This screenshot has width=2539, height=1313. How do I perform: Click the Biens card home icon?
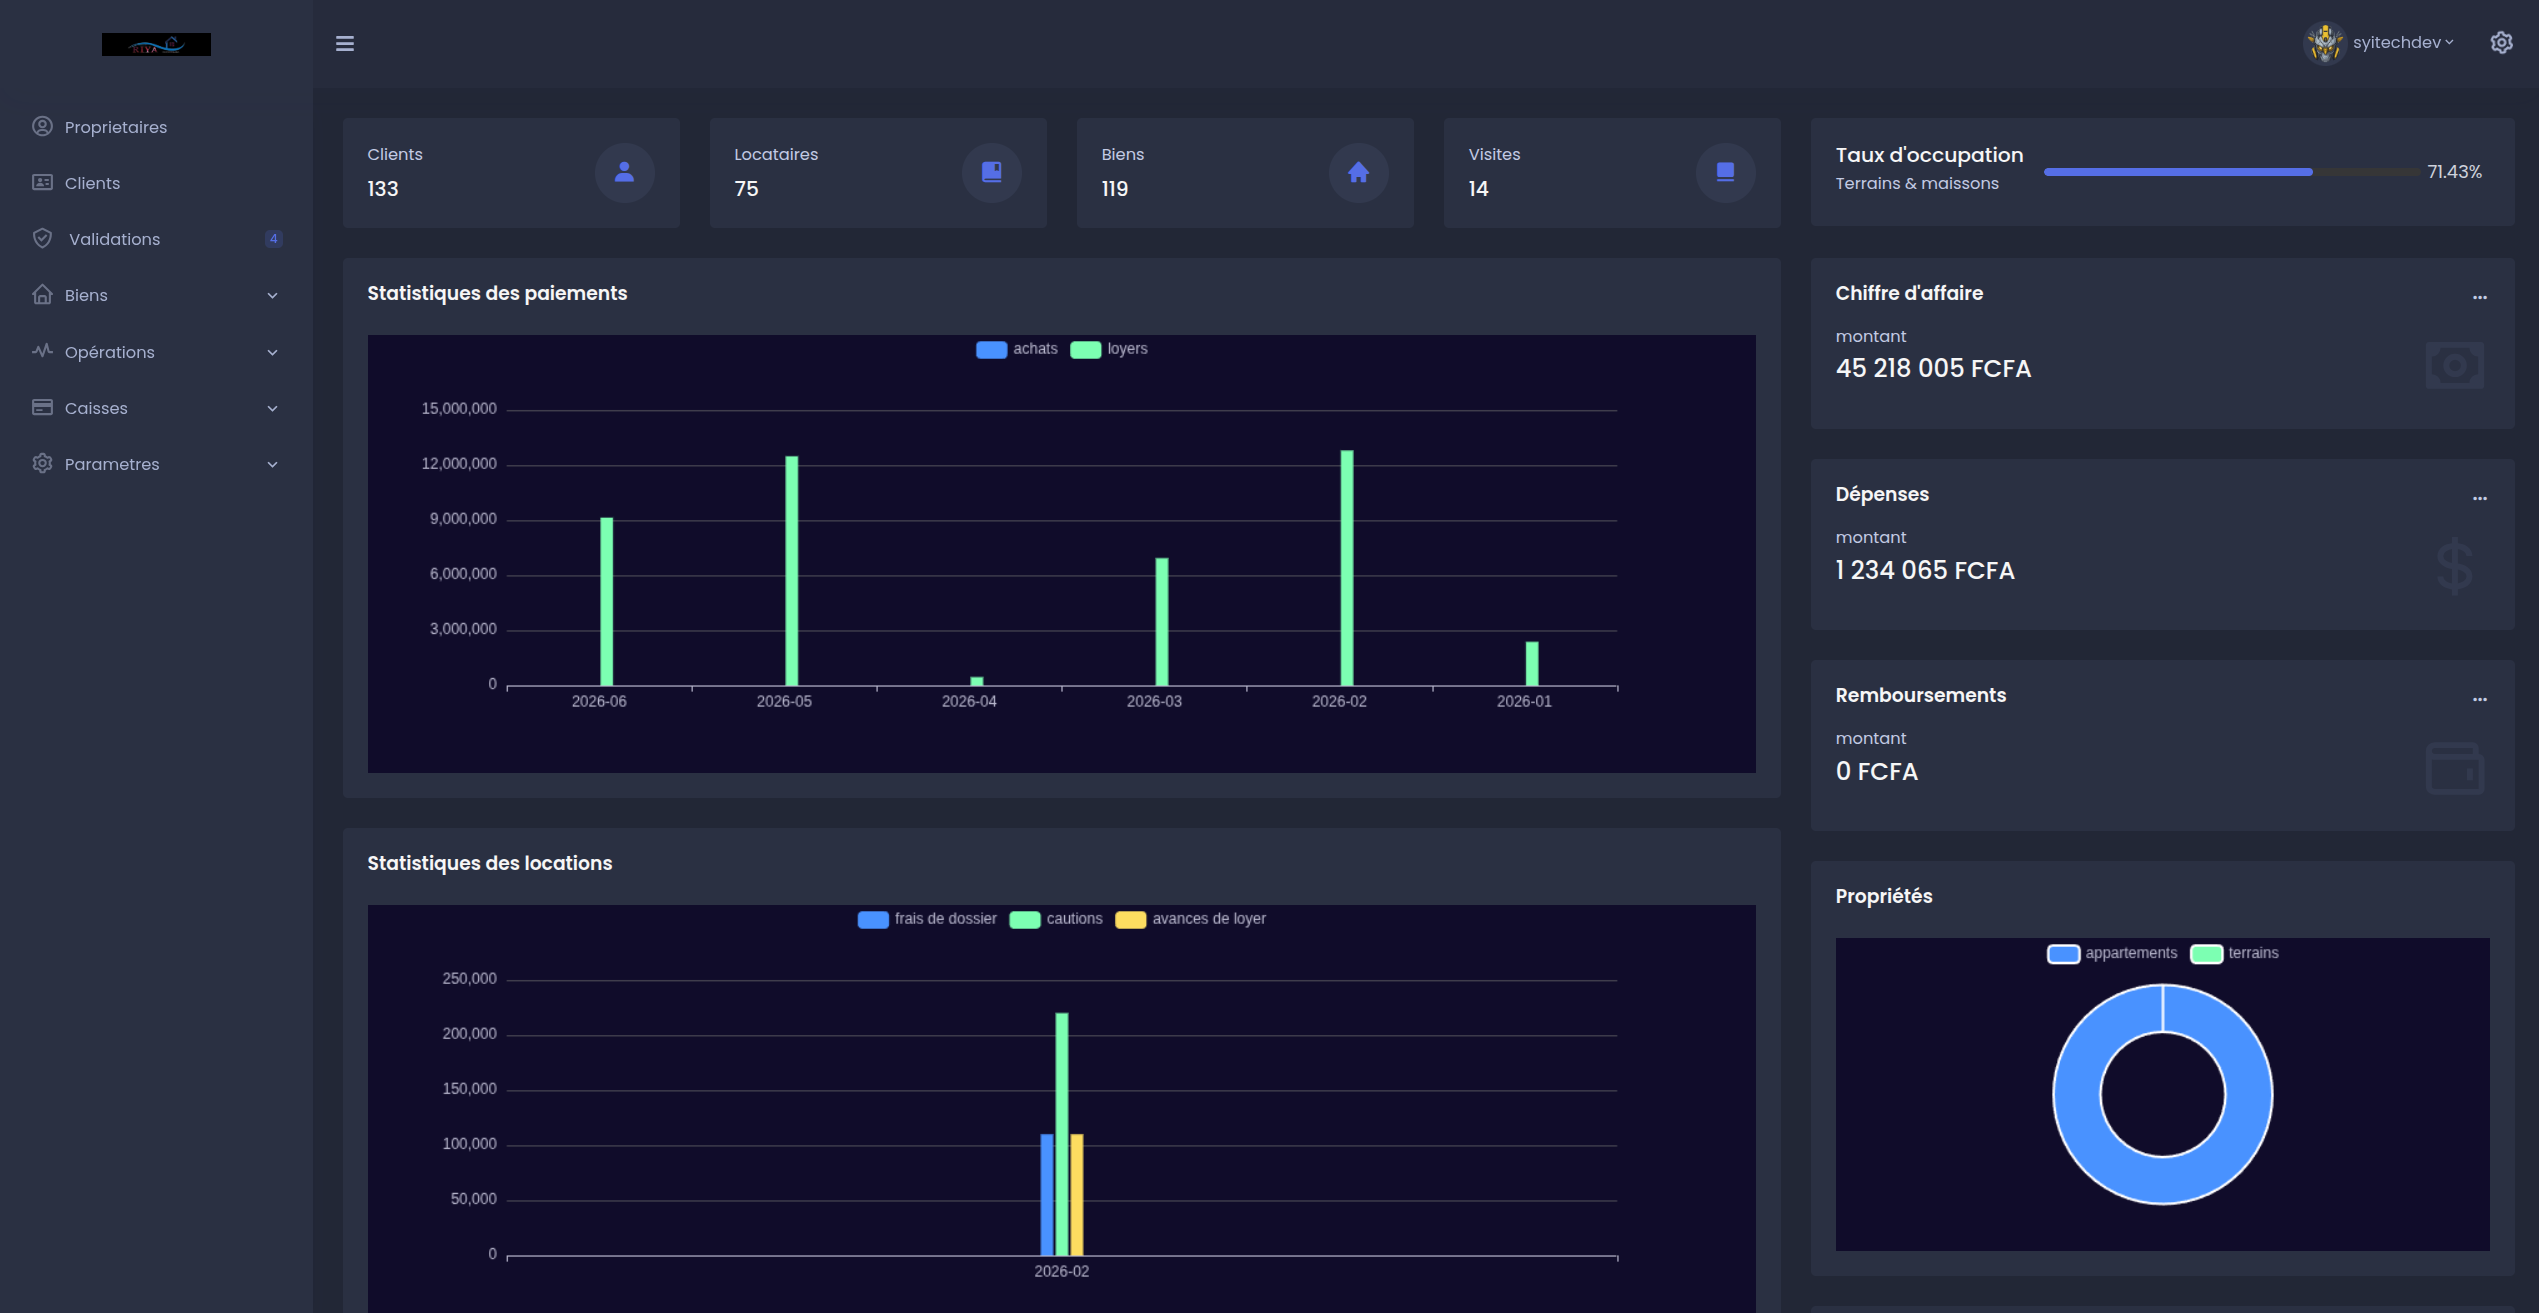(x=1359, y=172)
